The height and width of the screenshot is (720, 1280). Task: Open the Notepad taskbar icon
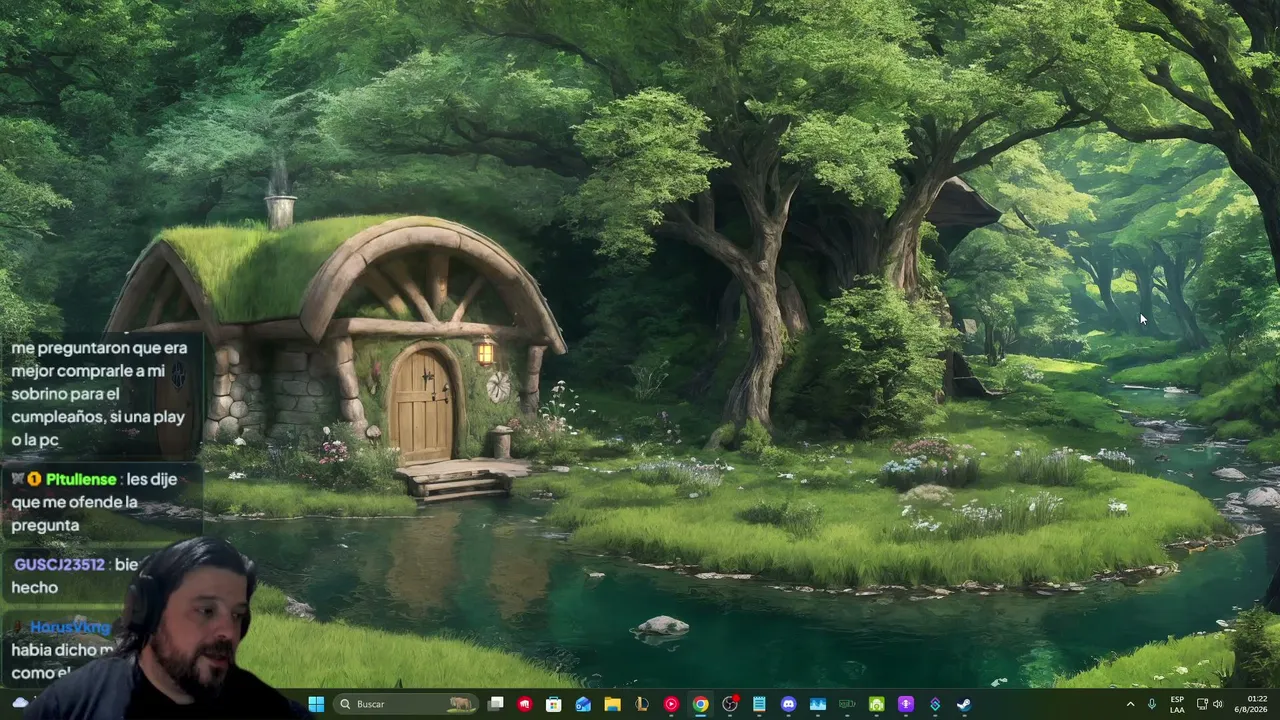tap(759, 704)
